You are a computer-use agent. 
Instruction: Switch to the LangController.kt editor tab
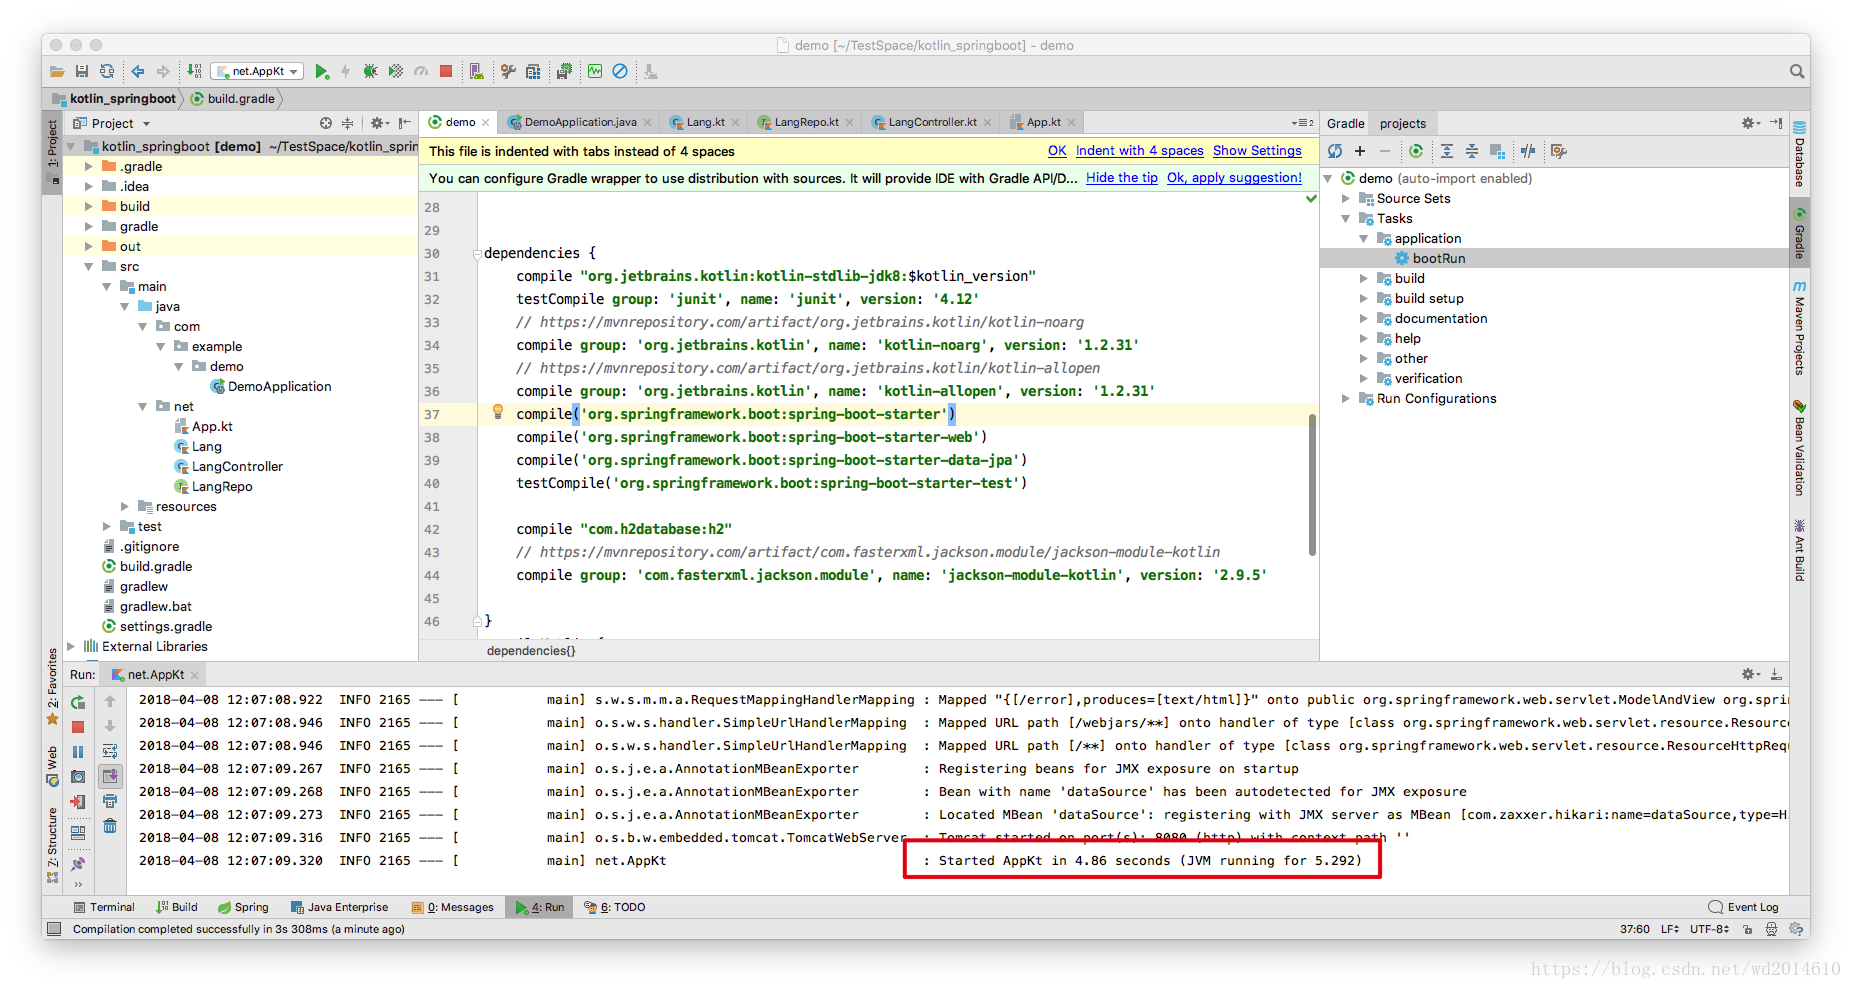coord(932,123)
